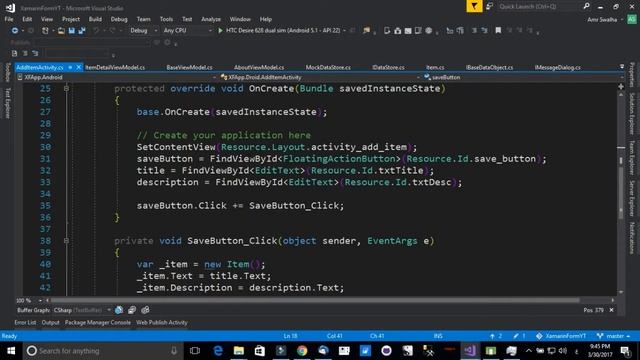640x360 pixels.
Task: Open the Project menu
Action: point(71,19)
